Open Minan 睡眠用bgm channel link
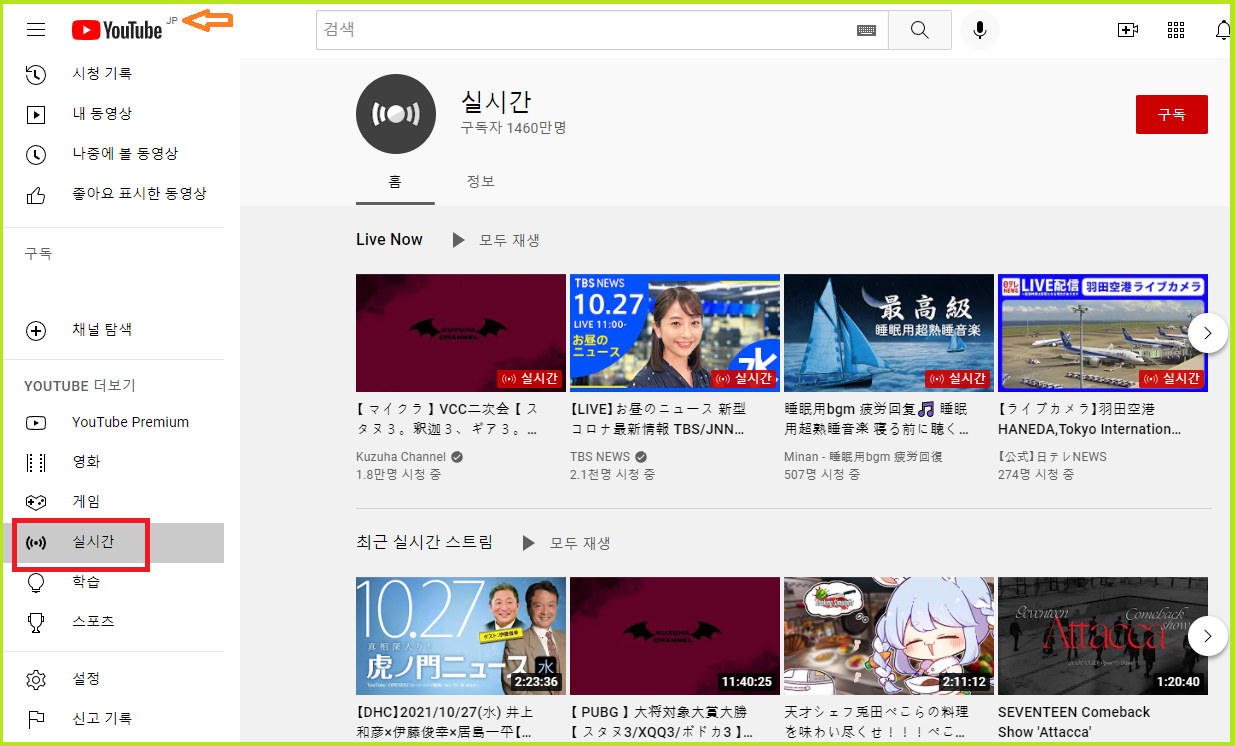 pyautogui.click(x=863, y=457)
